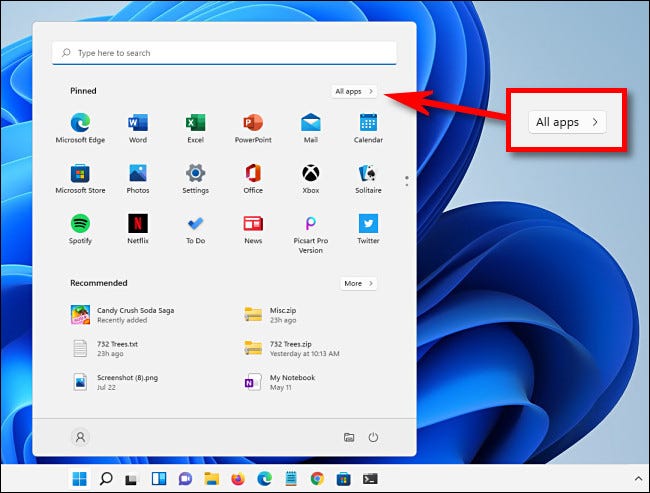650x493 pixels.
Task: Launch the Photos app
Action: pos(138,178)
